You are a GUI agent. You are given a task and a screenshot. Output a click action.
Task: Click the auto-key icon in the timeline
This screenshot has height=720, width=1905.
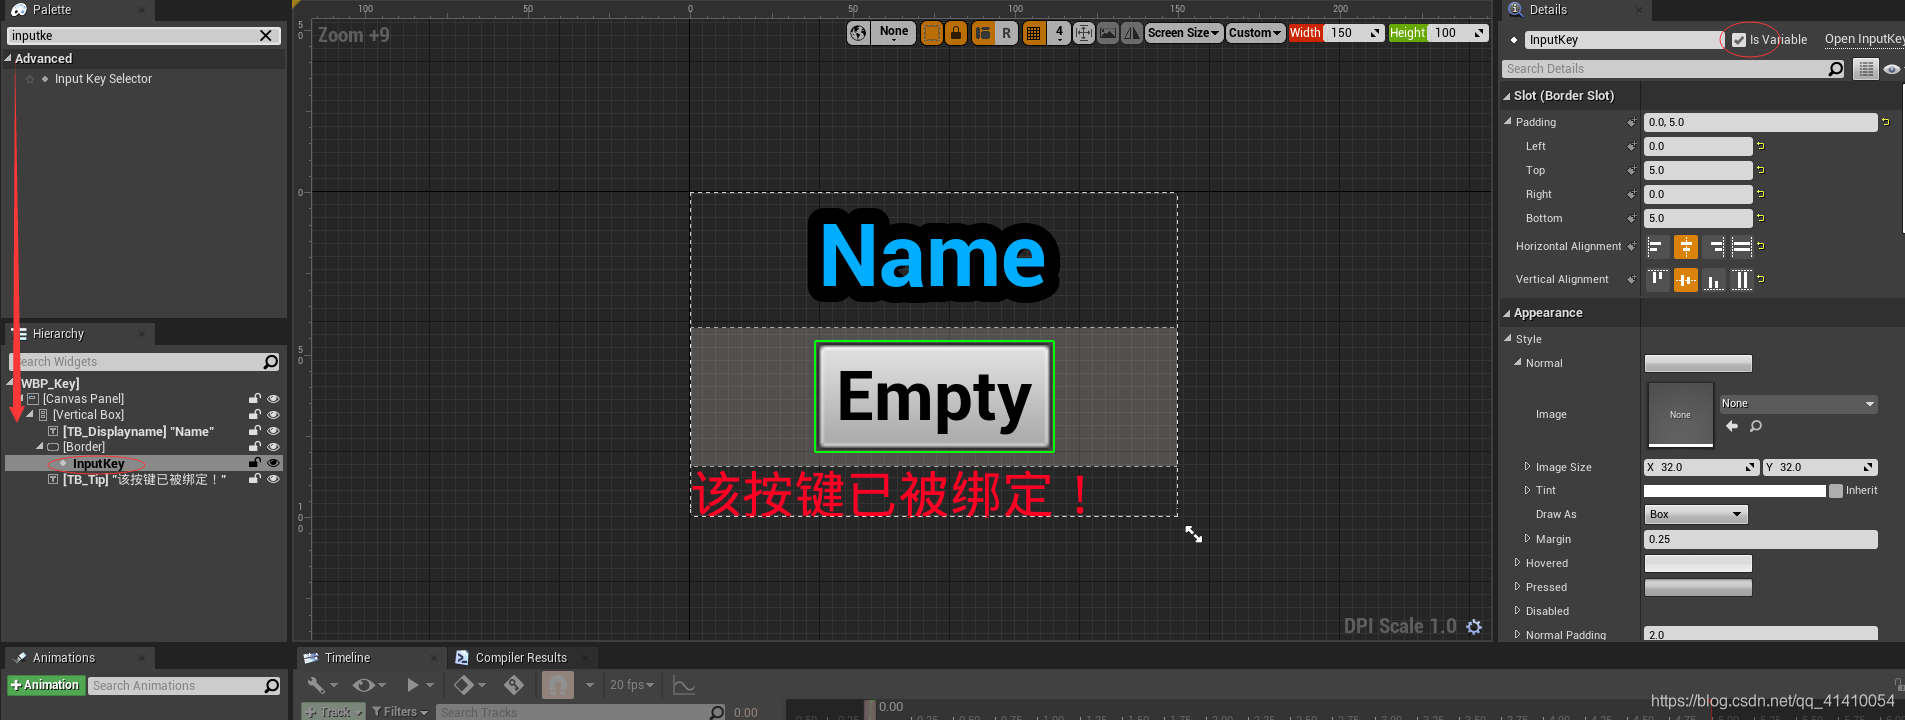click(x=514, y=685)
